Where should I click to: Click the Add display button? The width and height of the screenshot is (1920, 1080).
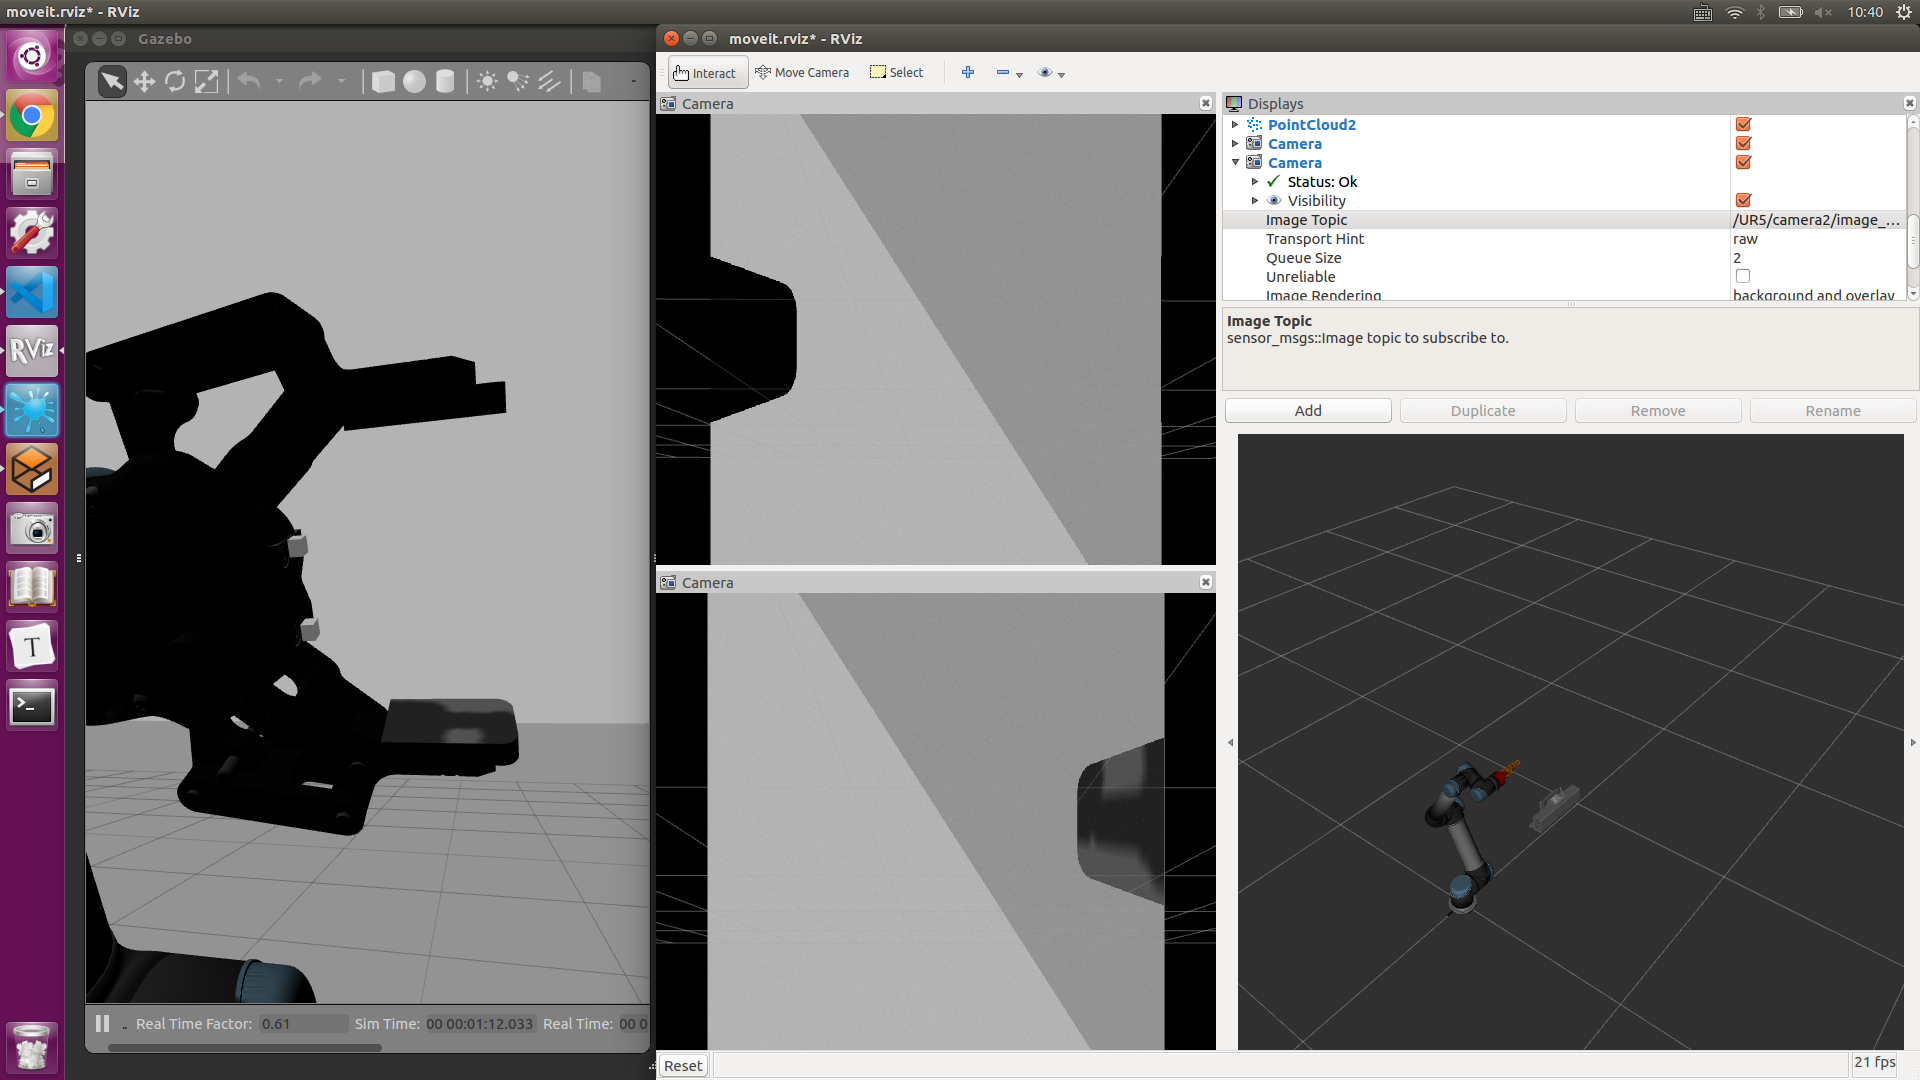(1308, 411)
